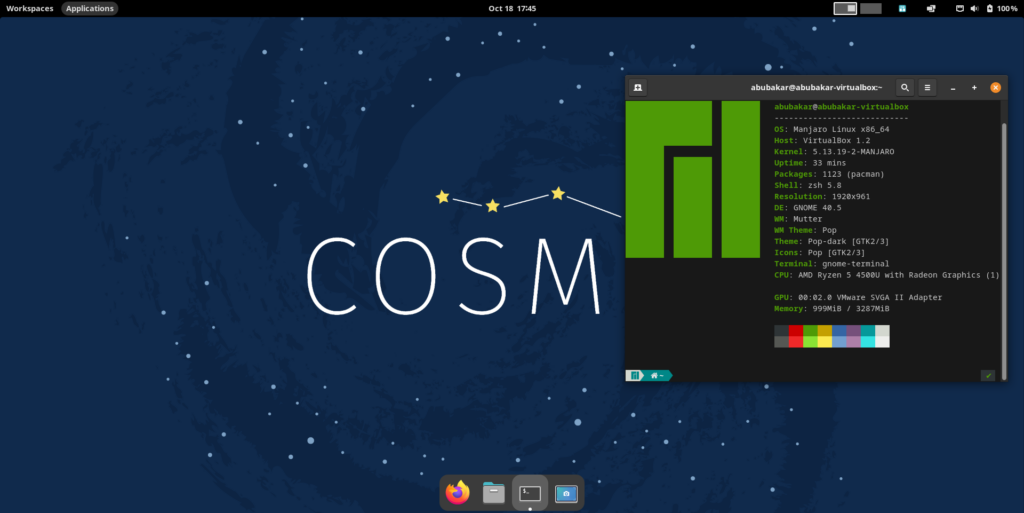This screenshot has width=1024, height=513.
Task: Select the Terminal icon in the dock
Action: click(530, 493)
